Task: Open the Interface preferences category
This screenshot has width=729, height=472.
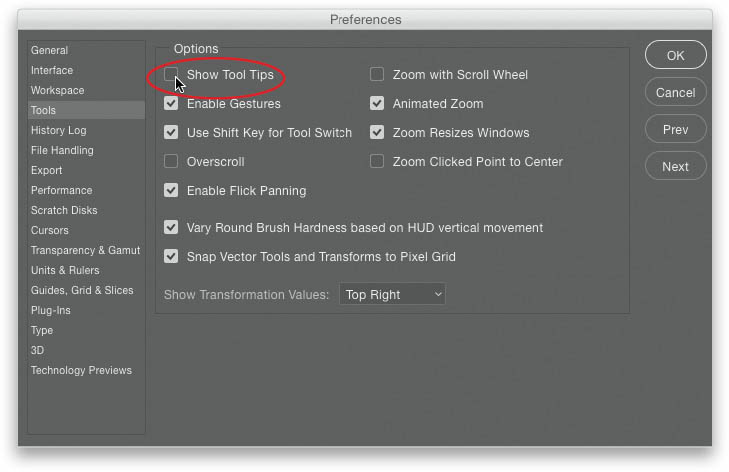Action: pyautogui.click(x=52, y=70)
